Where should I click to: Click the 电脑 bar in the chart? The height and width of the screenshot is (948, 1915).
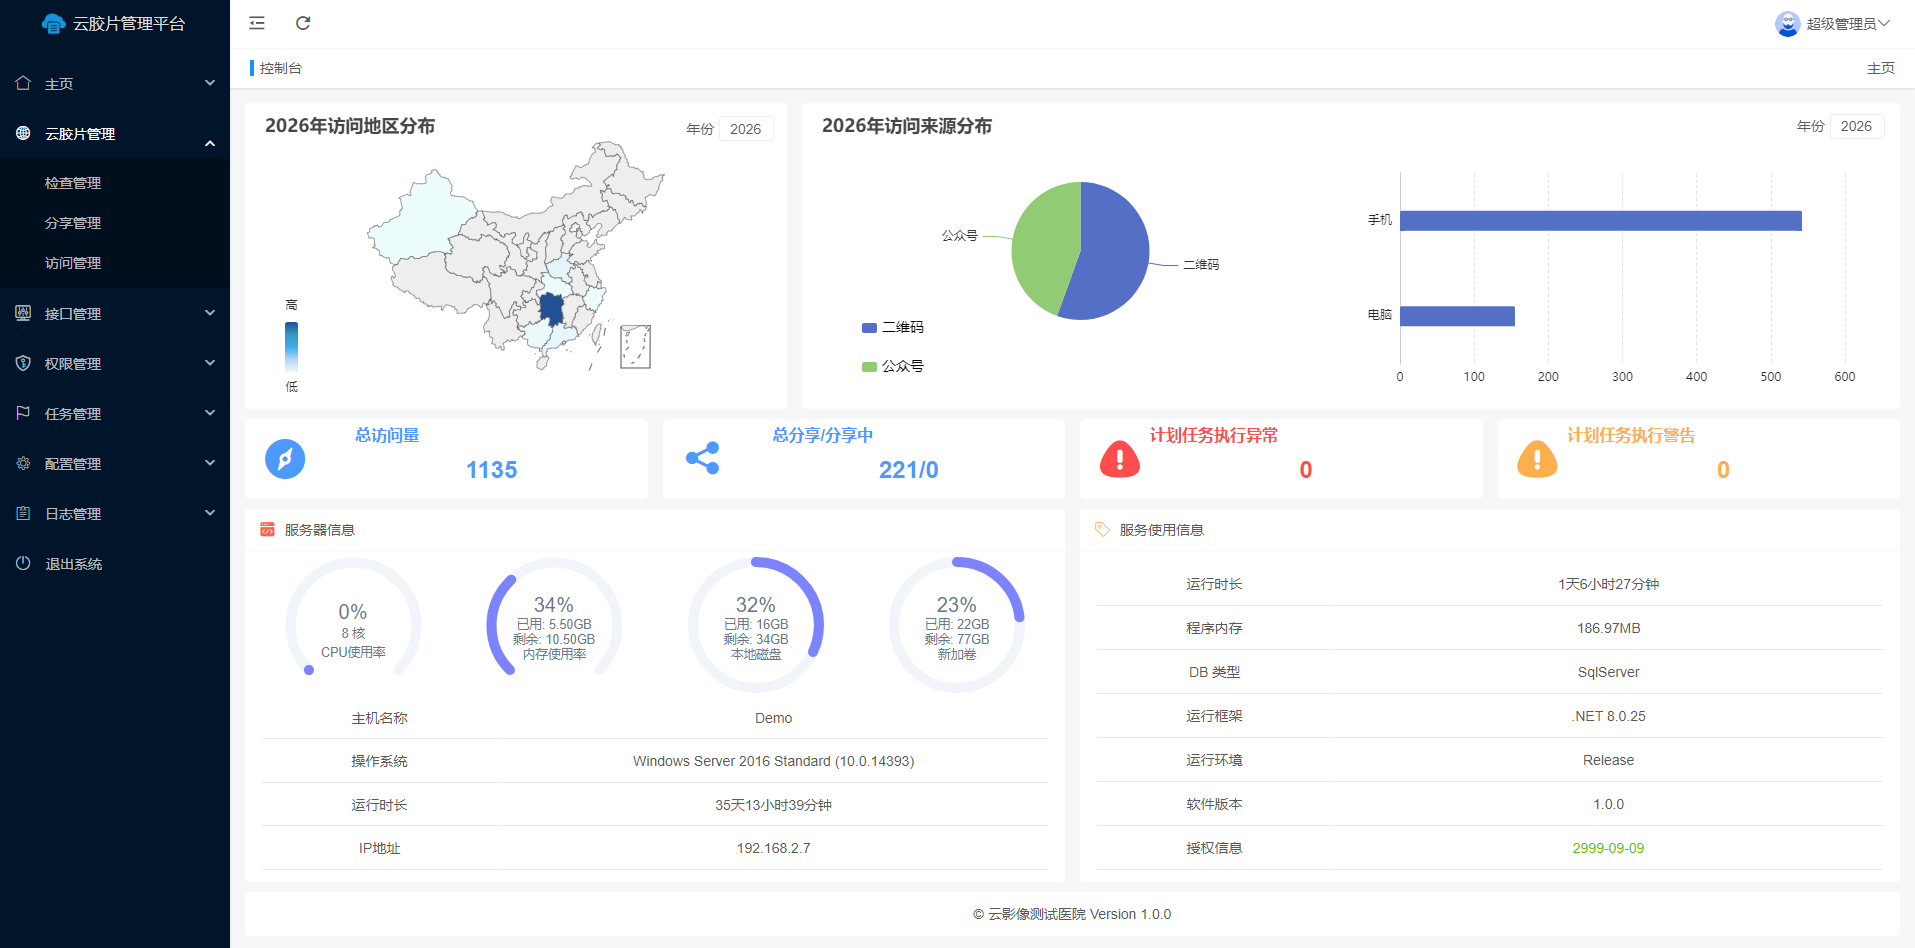point(1457,316)
